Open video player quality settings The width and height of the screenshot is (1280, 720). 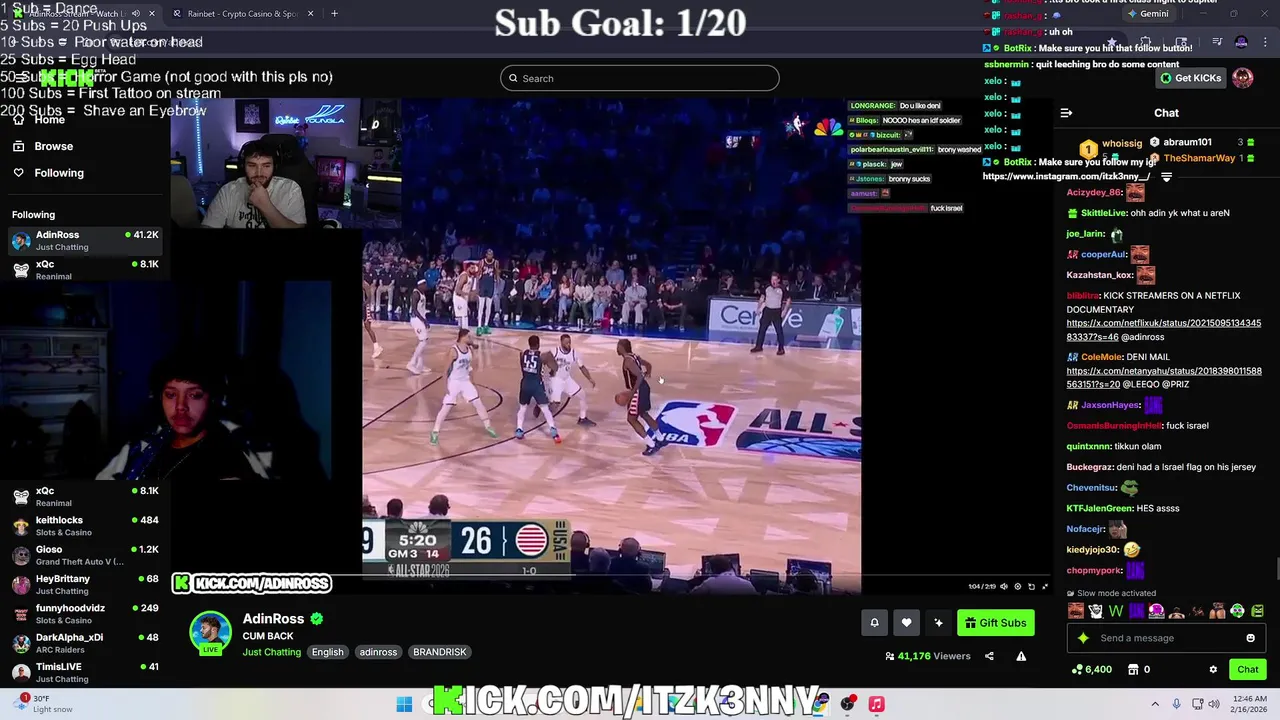pyautogui.click(x=1018, y=587)
